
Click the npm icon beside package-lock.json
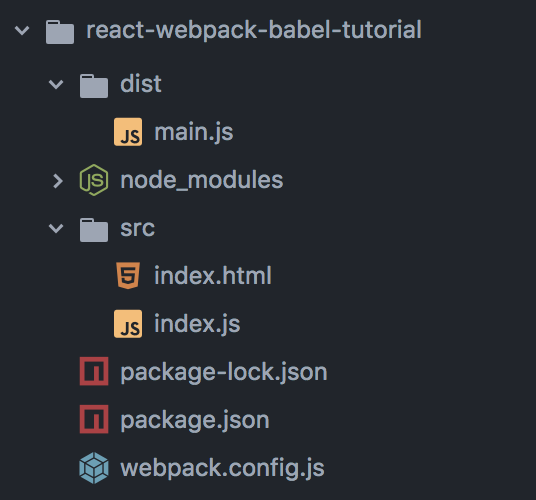click(x=94, y=371)
